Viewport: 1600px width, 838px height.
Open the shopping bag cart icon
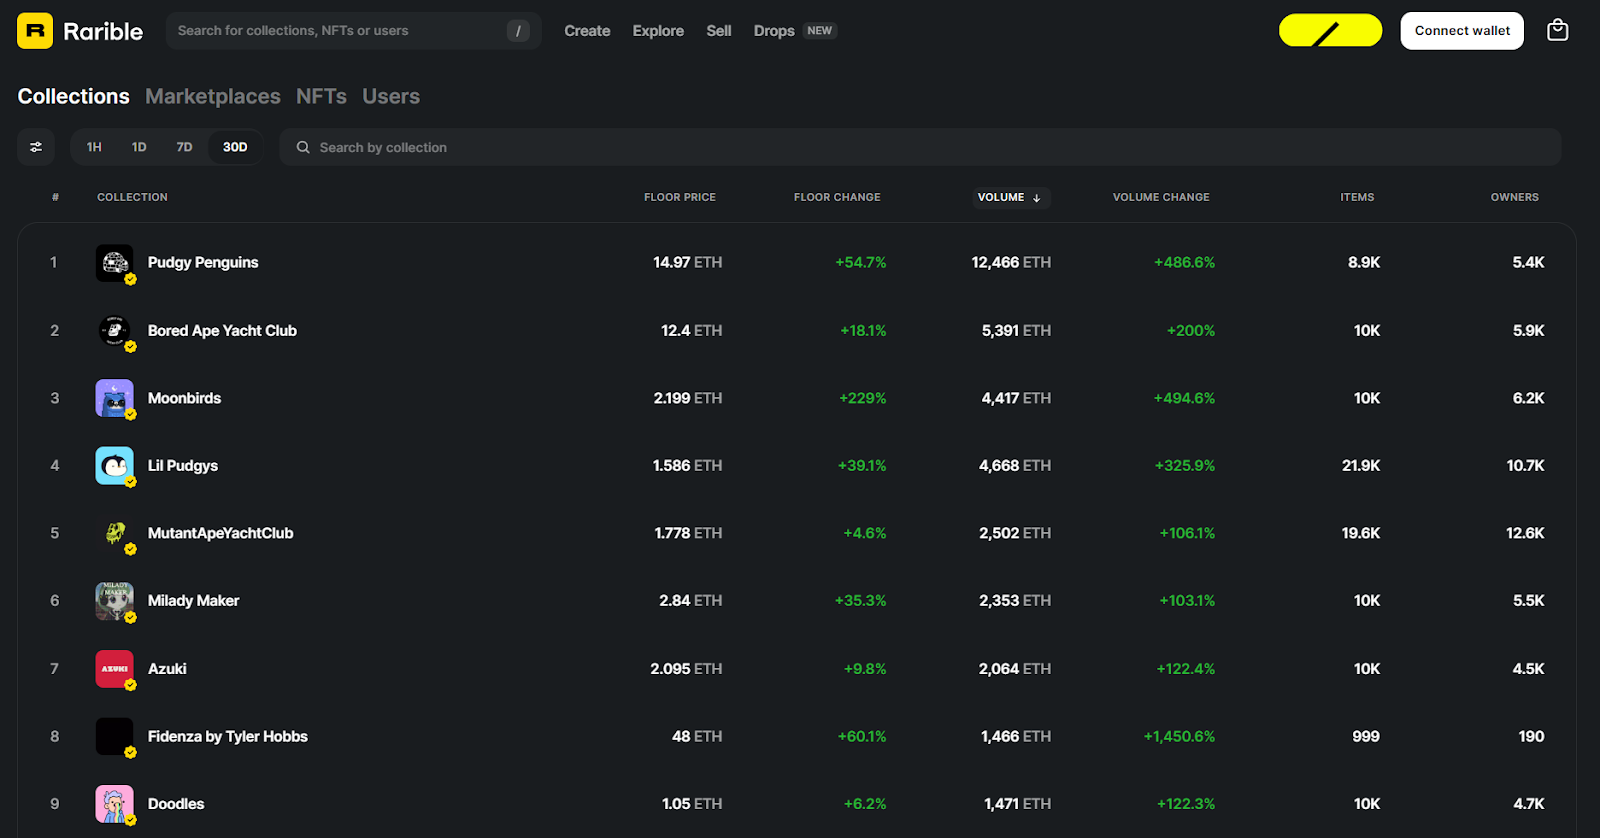1557,30
